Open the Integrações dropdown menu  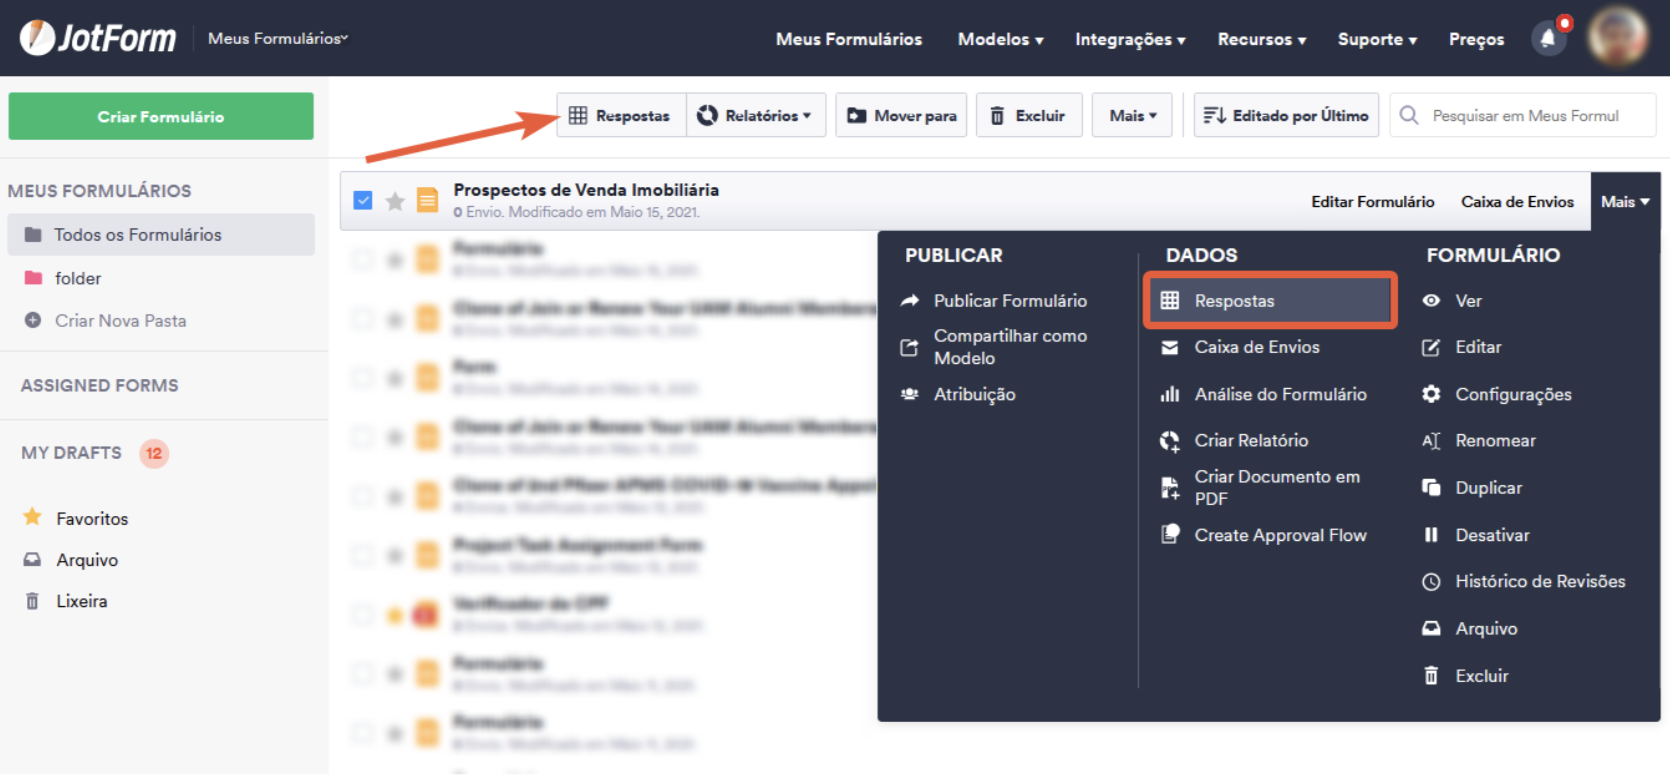click(1130, 39)
